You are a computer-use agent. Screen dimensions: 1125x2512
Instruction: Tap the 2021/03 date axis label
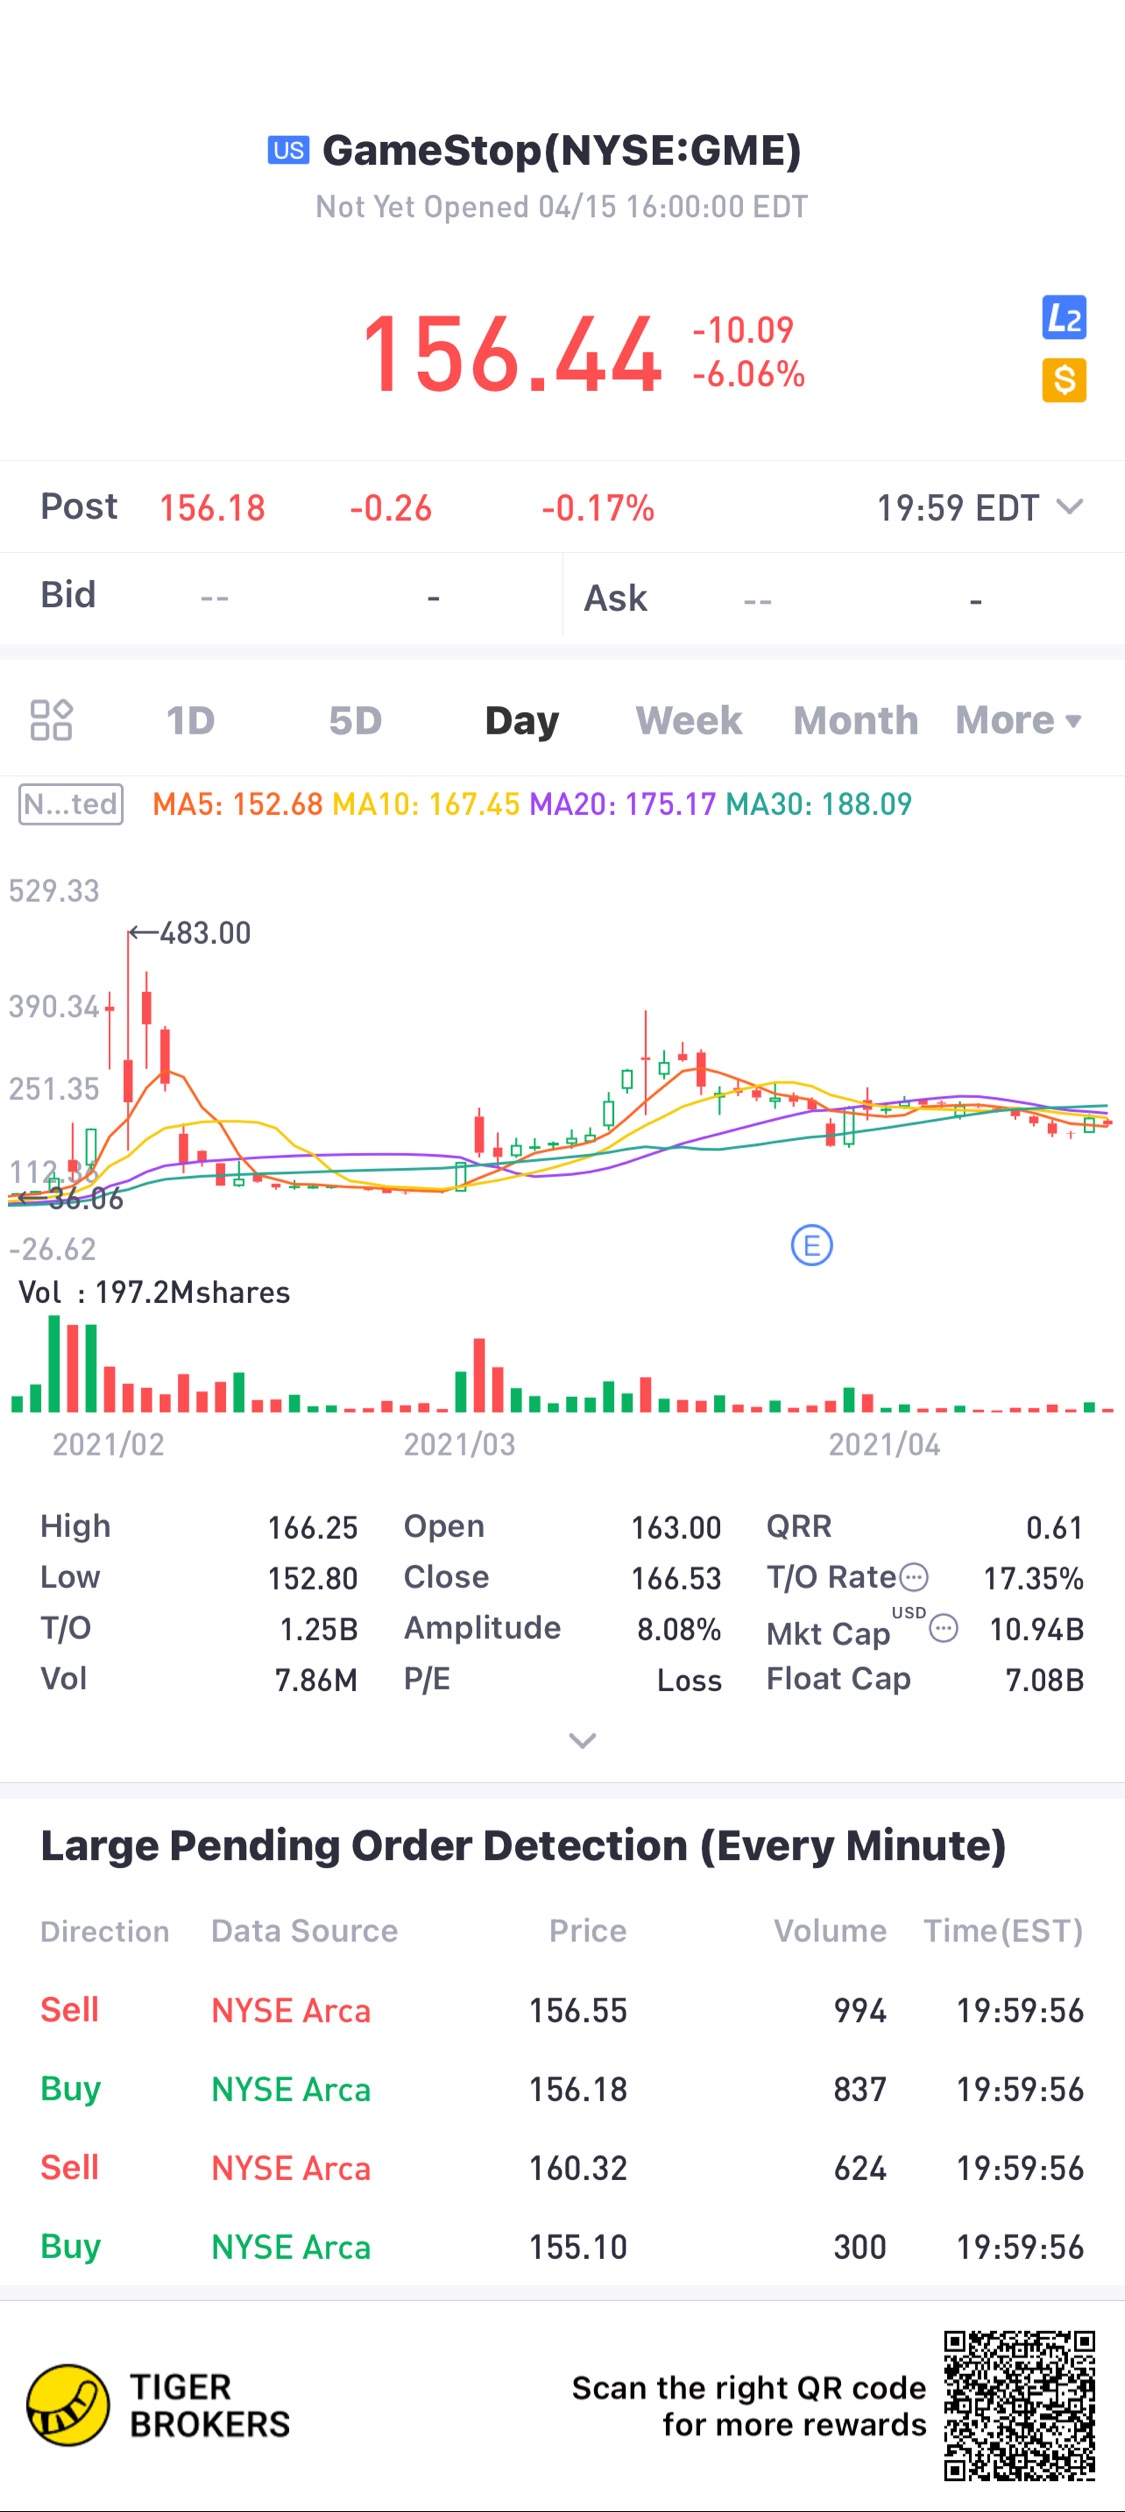pos(459,1444)
